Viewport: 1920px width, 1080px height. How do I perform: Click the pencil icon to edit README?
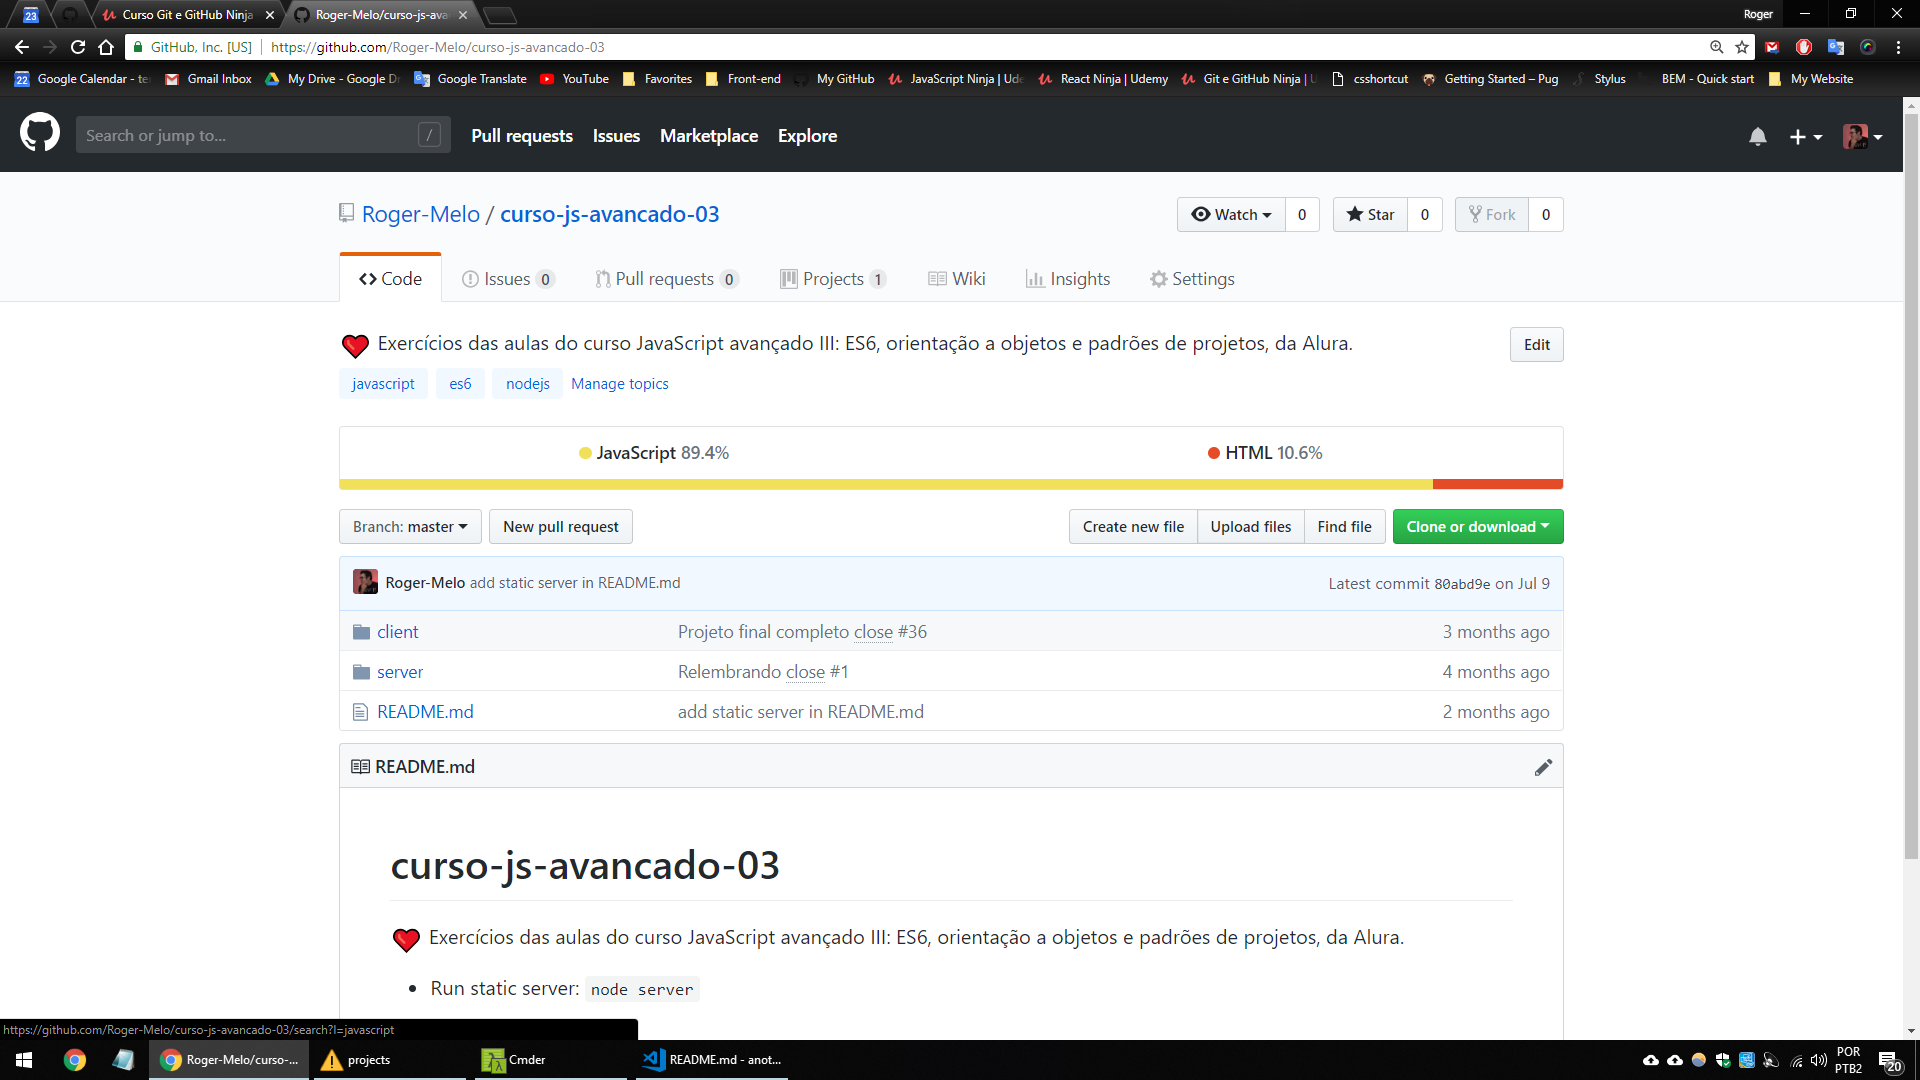coord(1543,767)
